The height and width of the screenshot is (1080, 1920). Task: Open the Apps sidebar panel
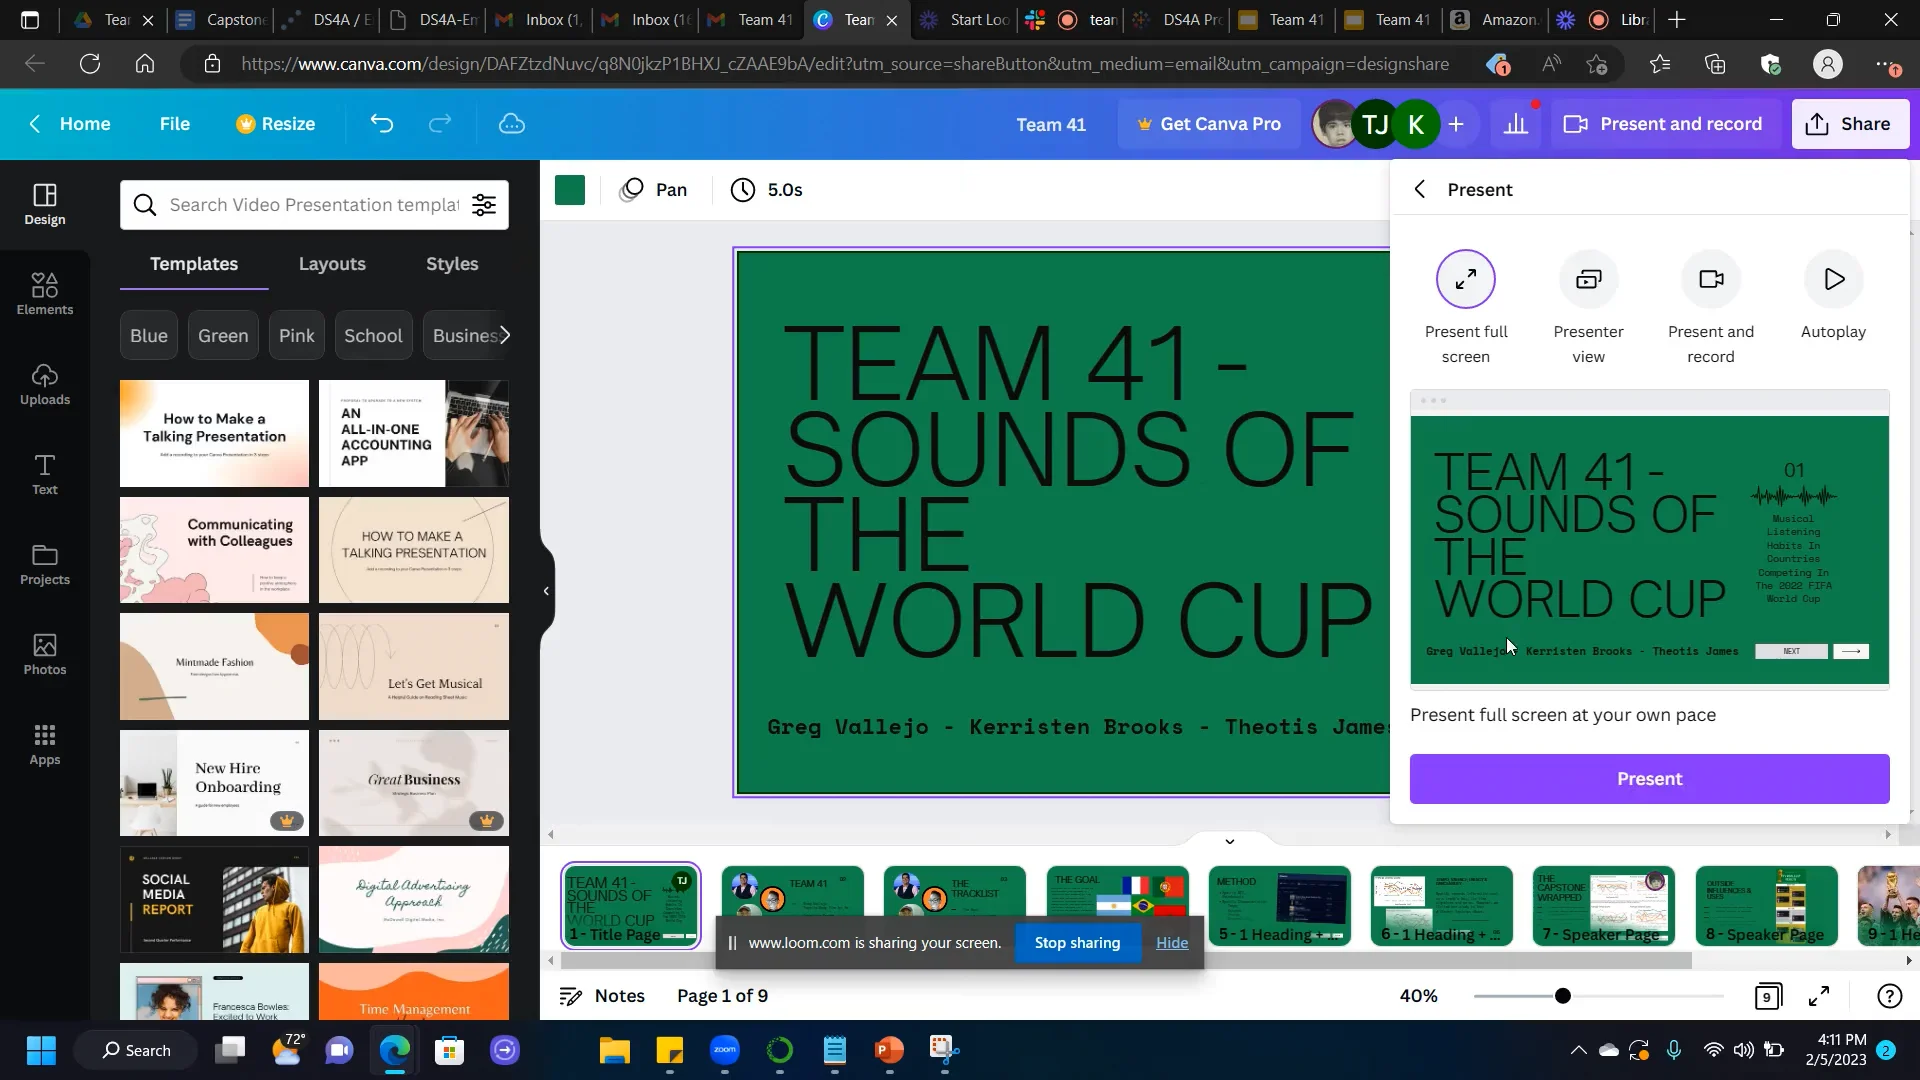44,744
